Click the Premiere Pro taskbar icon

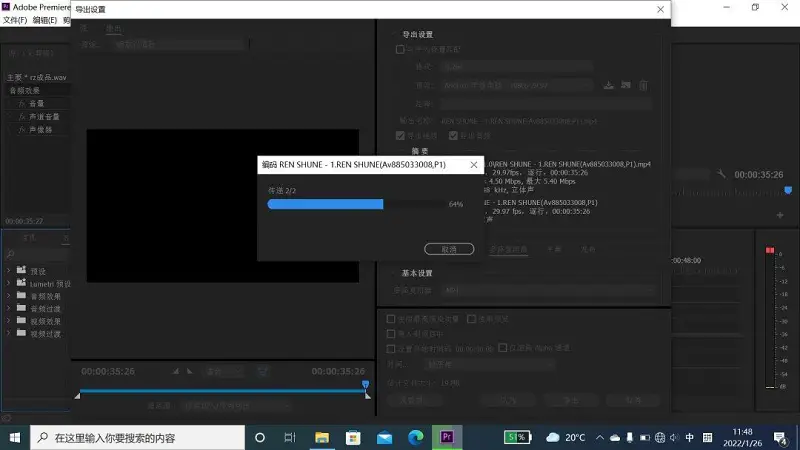[x=447, y=438]
